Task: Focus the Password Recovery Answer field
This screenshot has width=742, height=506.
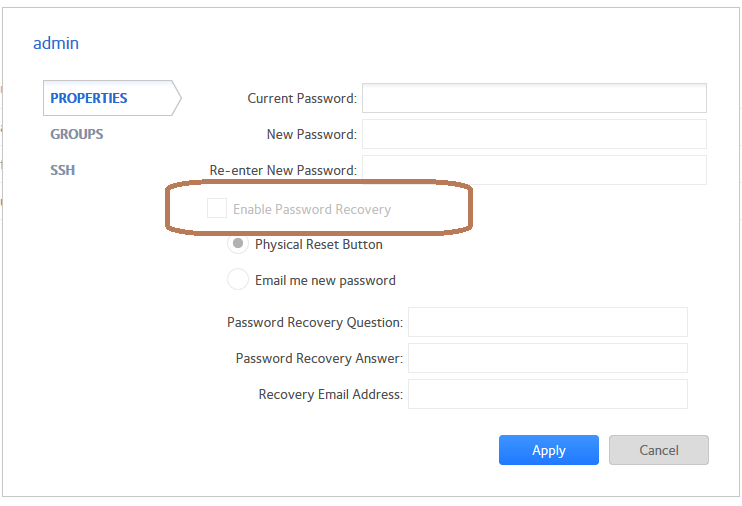Action: pos(548,358)
